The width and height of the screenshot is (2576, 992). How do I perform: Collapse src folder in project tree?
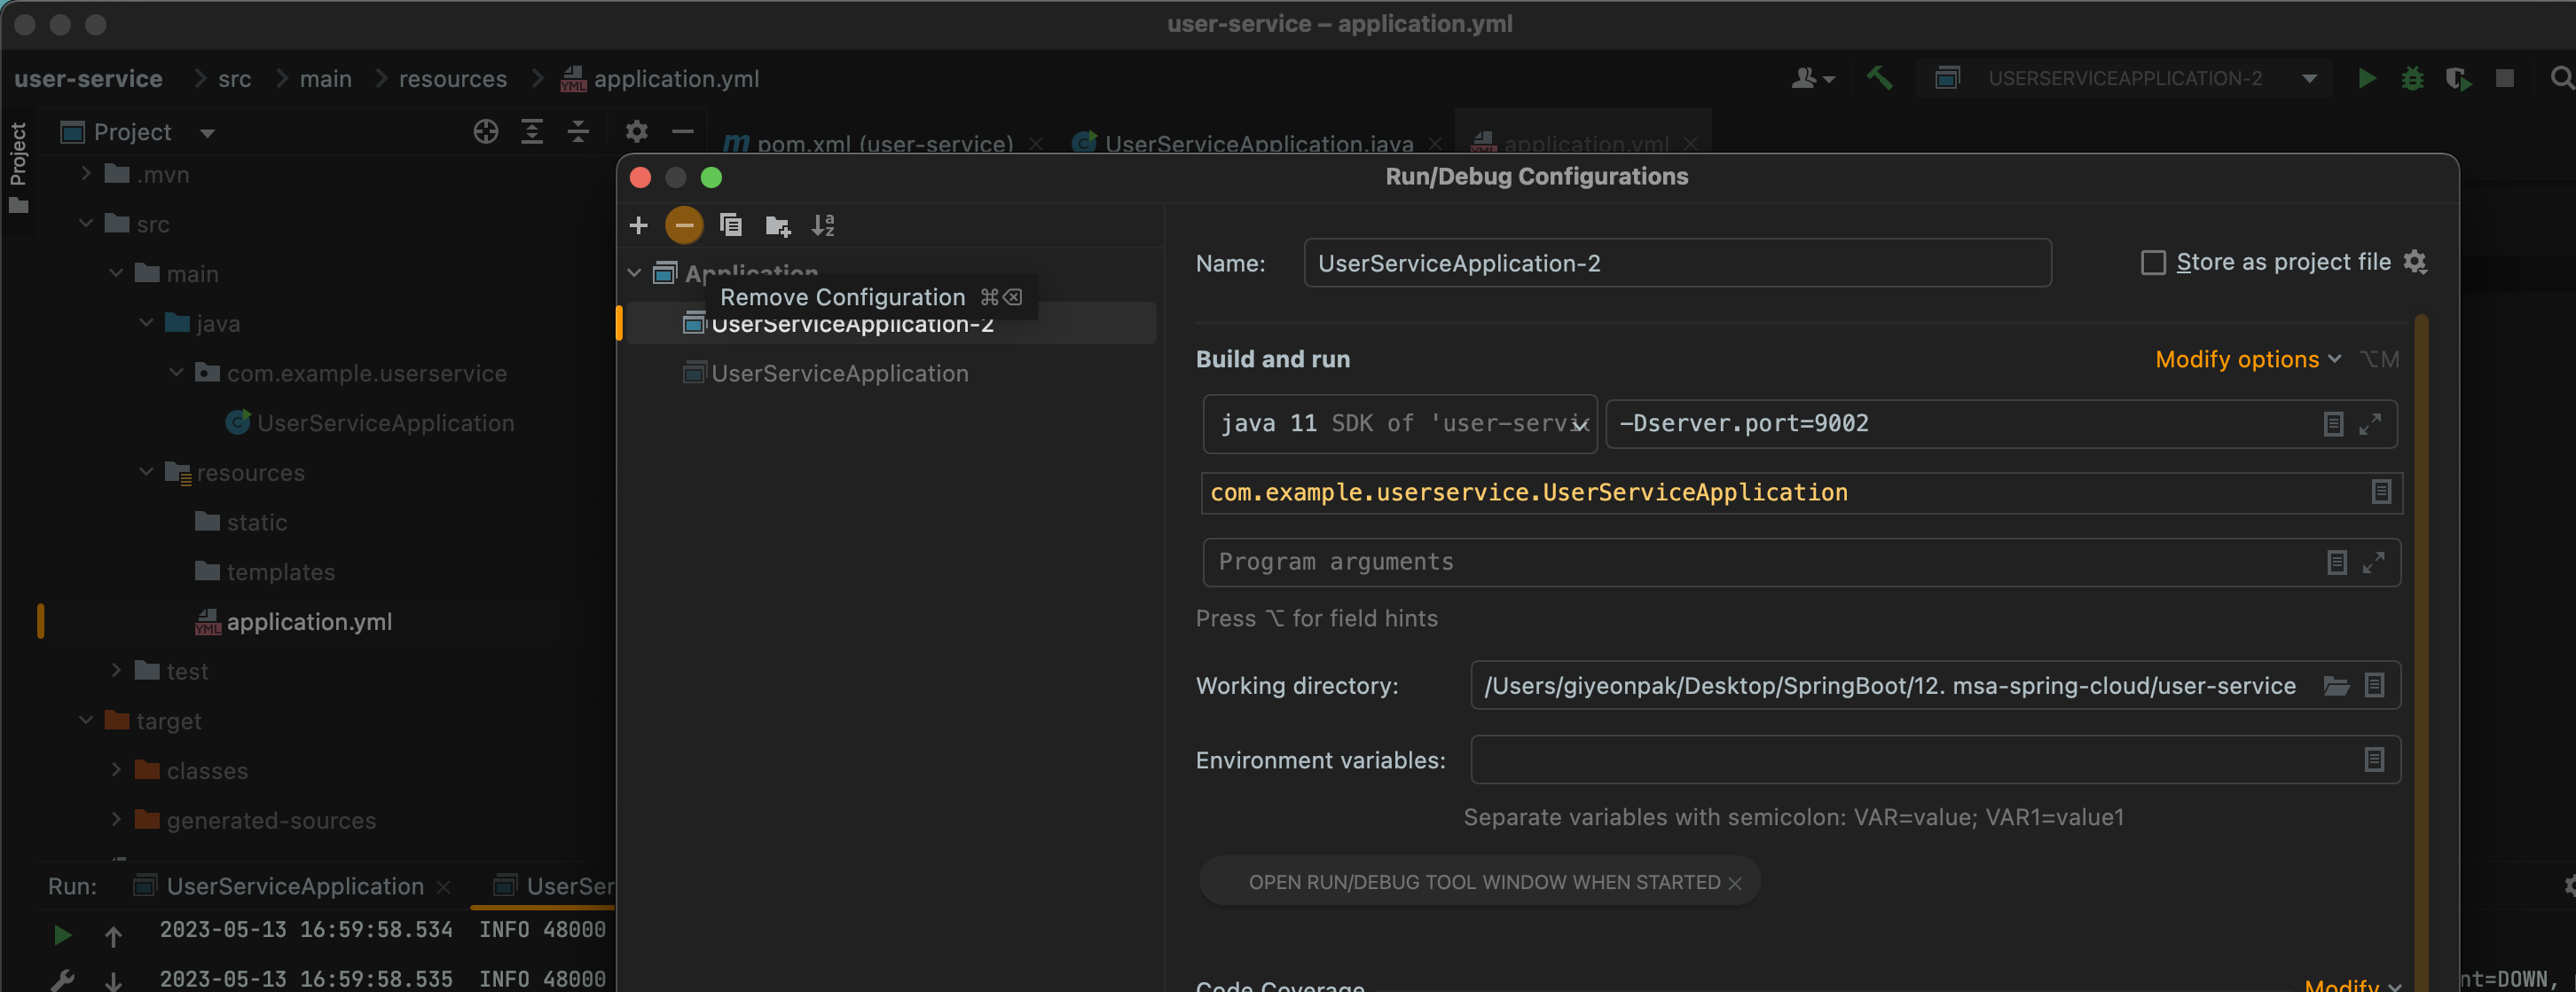86,222
